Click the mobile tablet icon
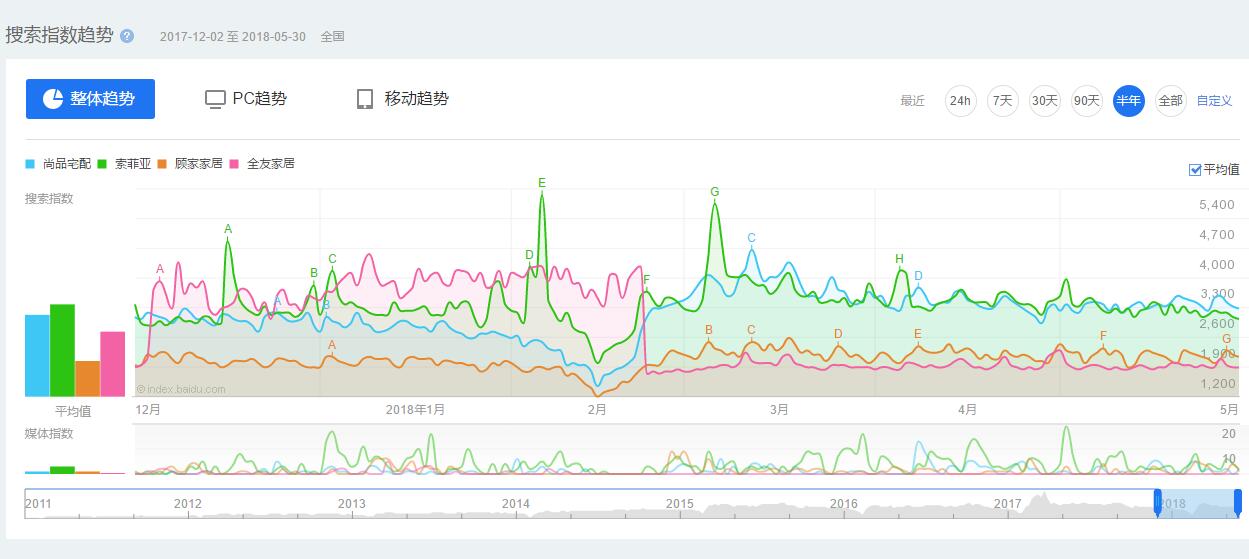1249x559 pixels. [365, 99]
